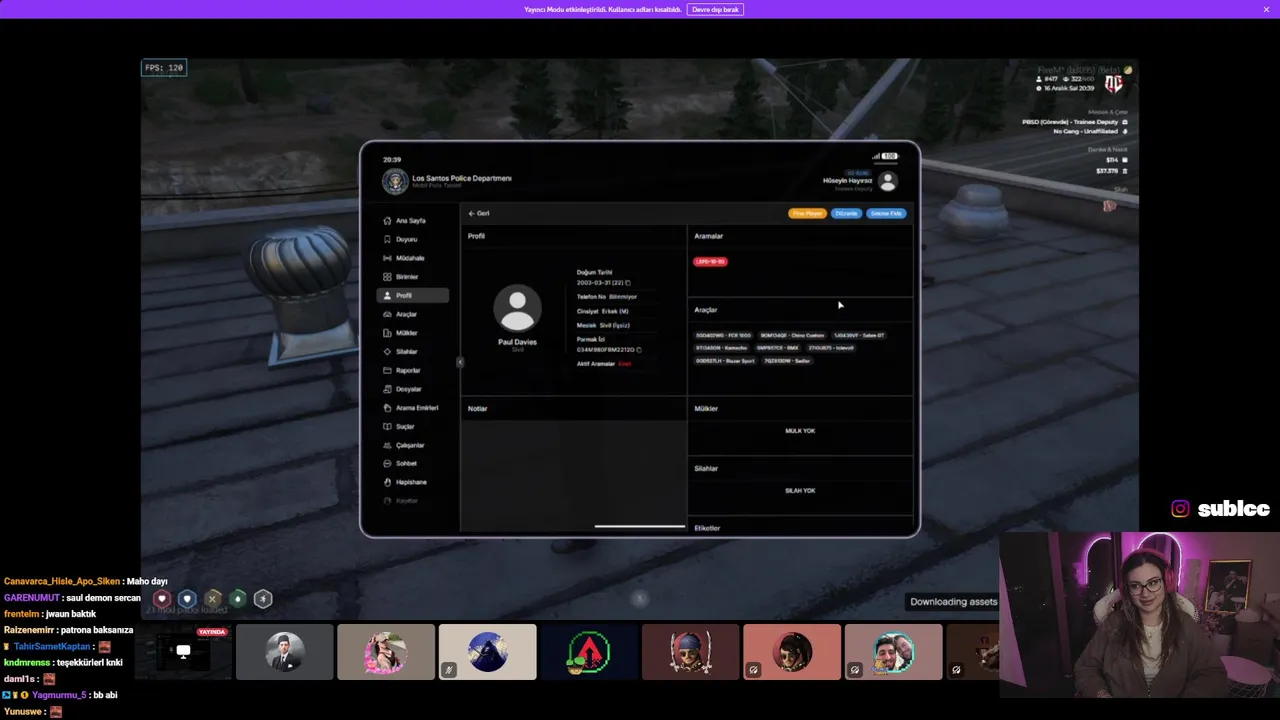The width and height of the screenshot is (1280, 720).
Task: Click the FPS: 120 counter
Action: coord(164,68)
